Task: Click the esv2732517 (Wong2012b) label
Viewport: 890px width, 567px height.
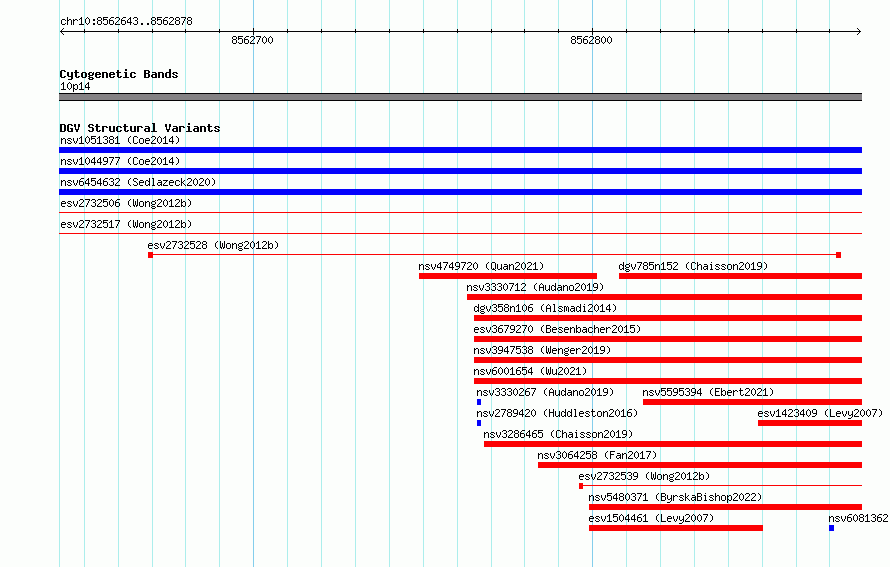Action: click(x=126, y=224)
